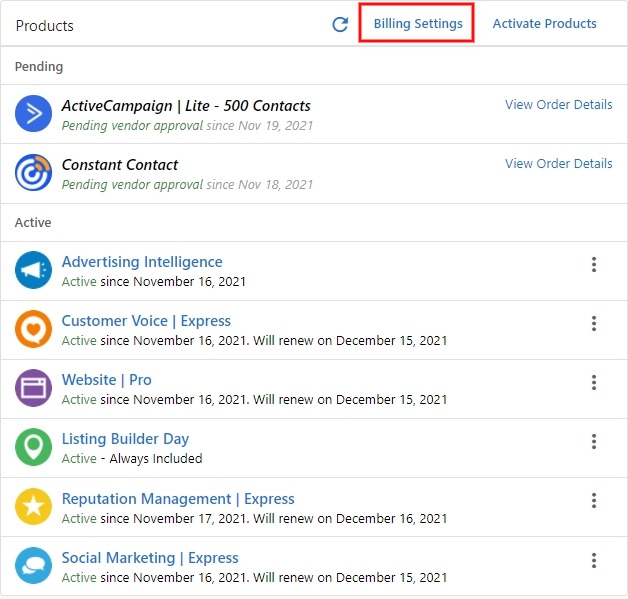
Task: Open Website | Pro product
Action: (x=107, y=380)
